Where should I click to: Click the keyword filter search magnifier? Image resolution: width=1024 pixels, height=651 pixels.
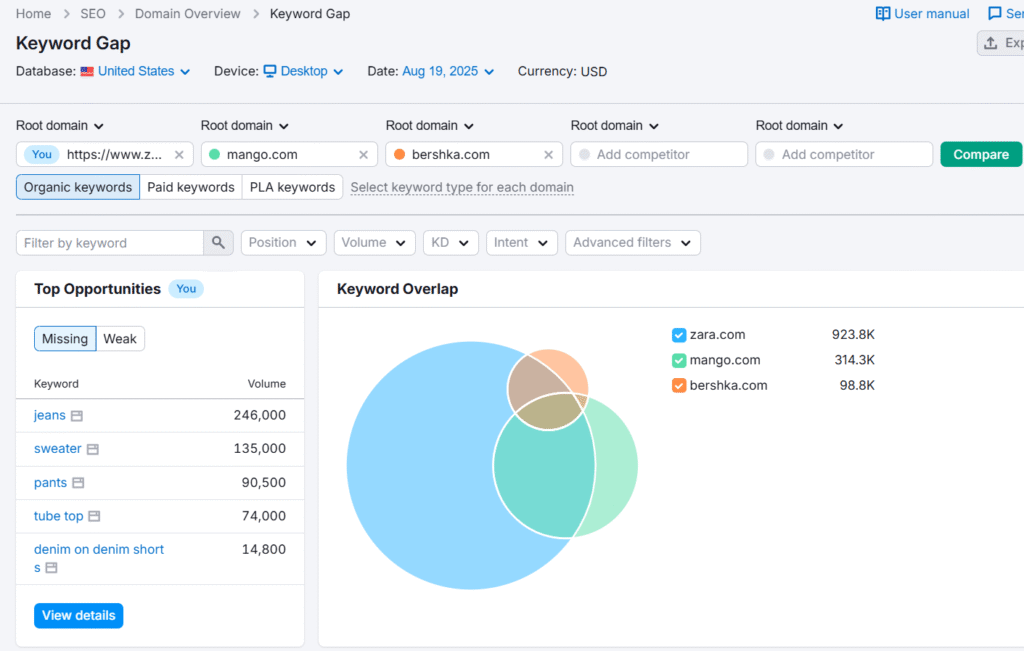pos(218,243)
